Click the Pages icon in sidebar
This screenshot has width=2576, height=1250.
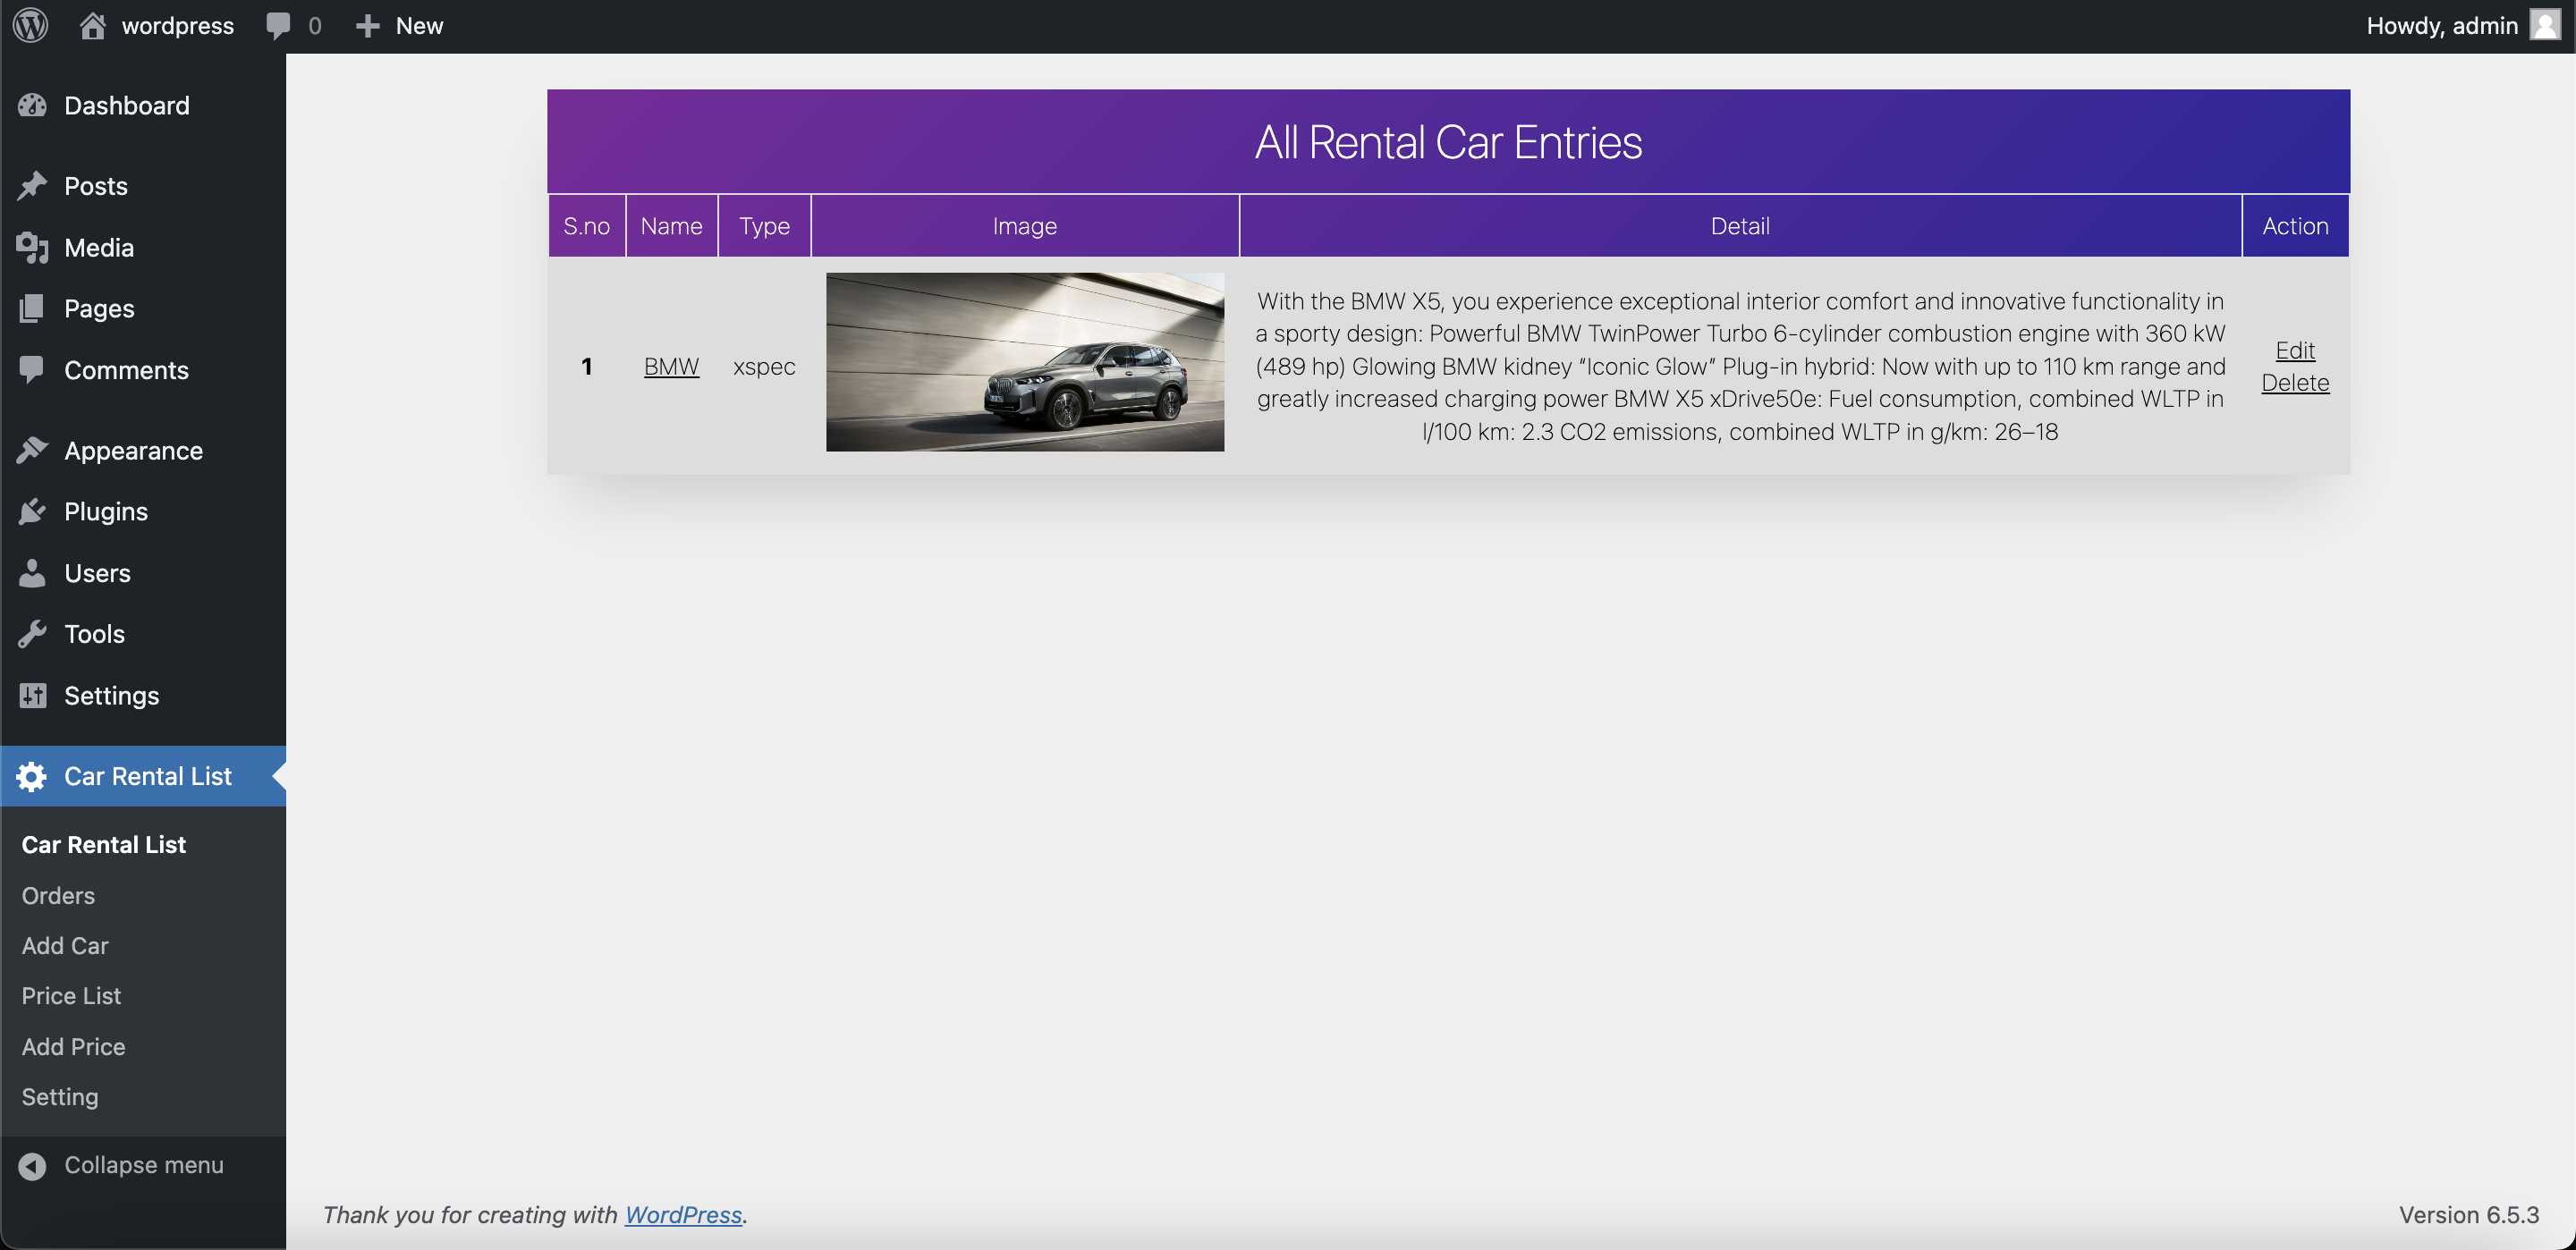32,308
